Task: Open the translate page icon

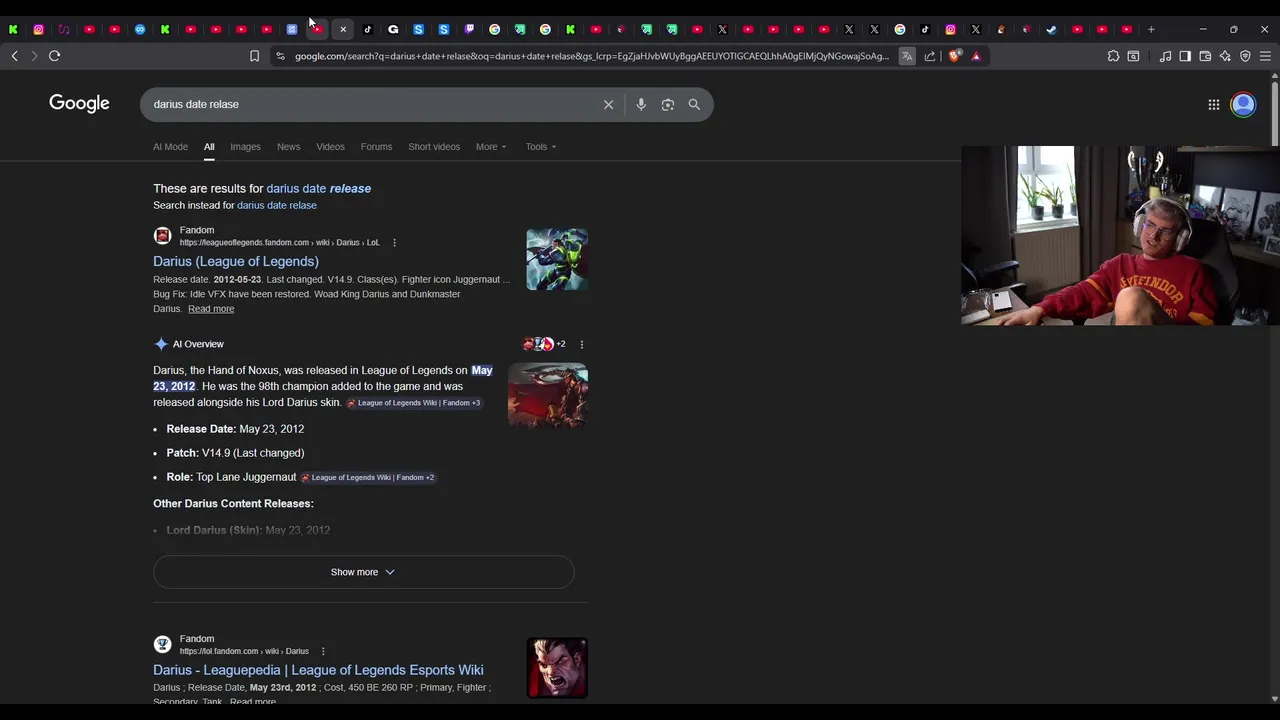Action: (907, 56)
